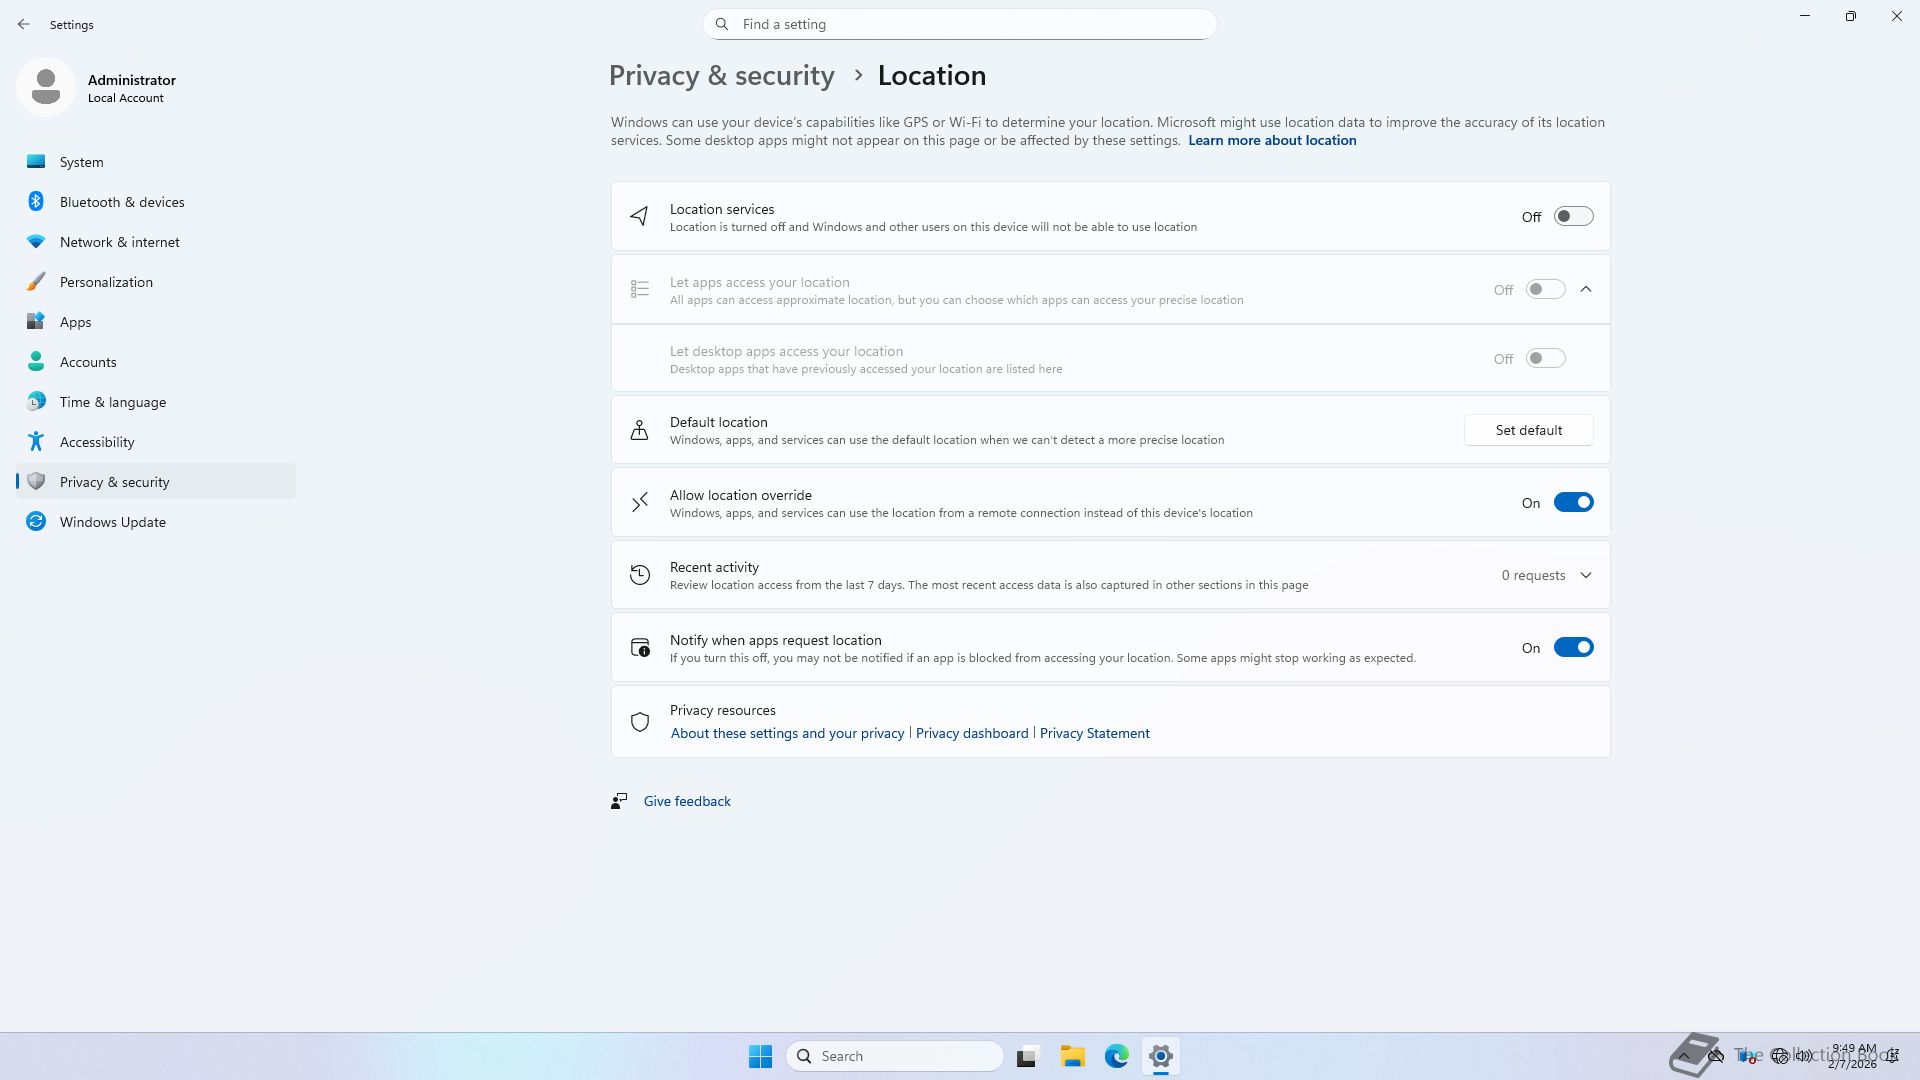Image resolution: width=1920 pixels, height=1080 pixels.
Task: Click the Personalization paintbrush icon
Action: point(36,282)
